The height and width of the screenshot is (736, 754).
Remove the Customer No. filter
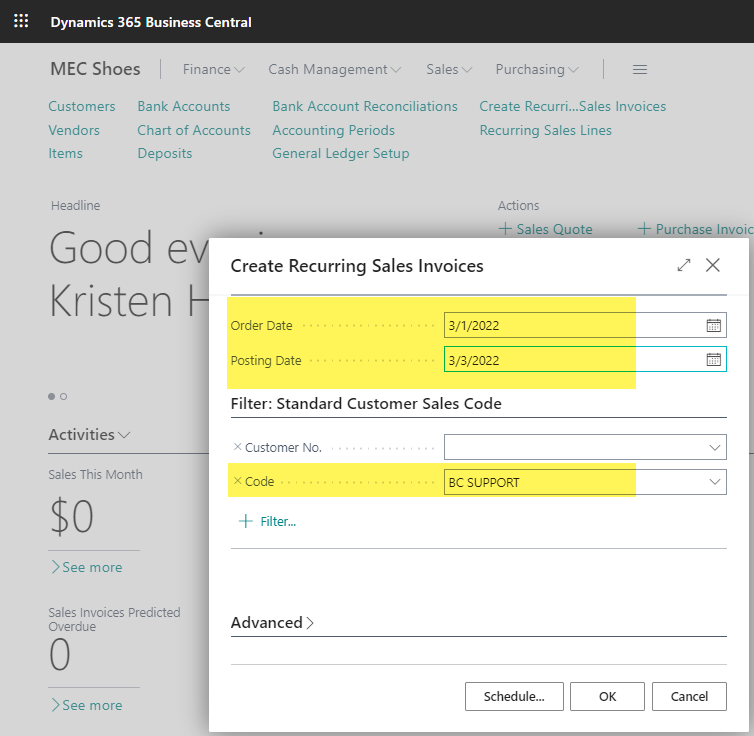(x=237, y=447)
